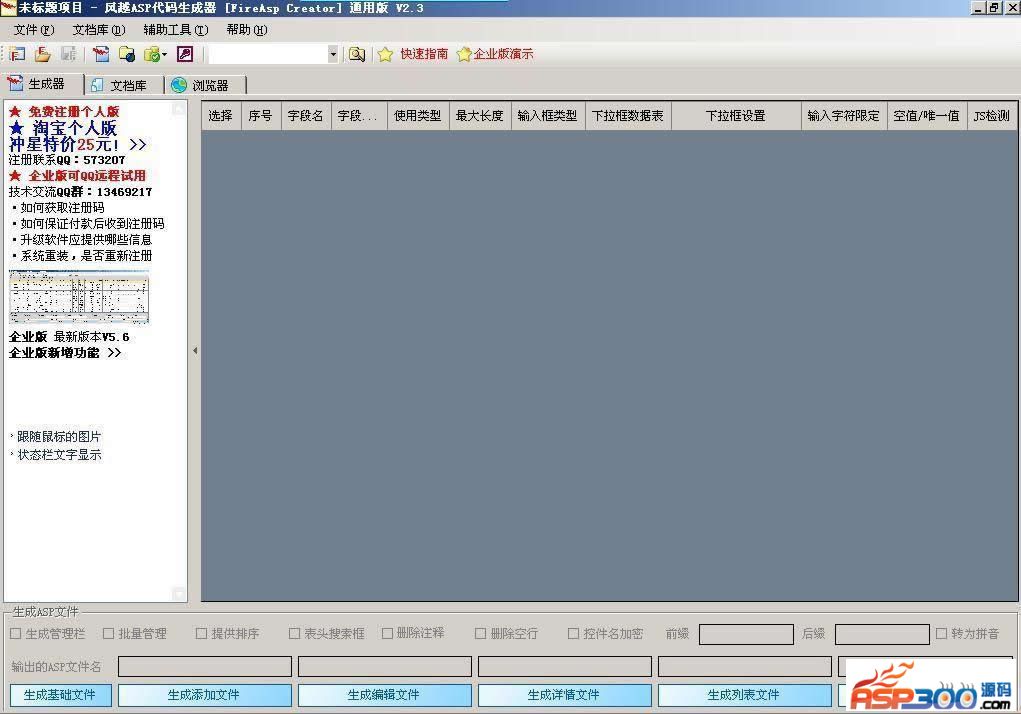This screenshot has width=1021, height=714.
Task: Click the folder with globe toolbar icon
Action: click(127, 54)
